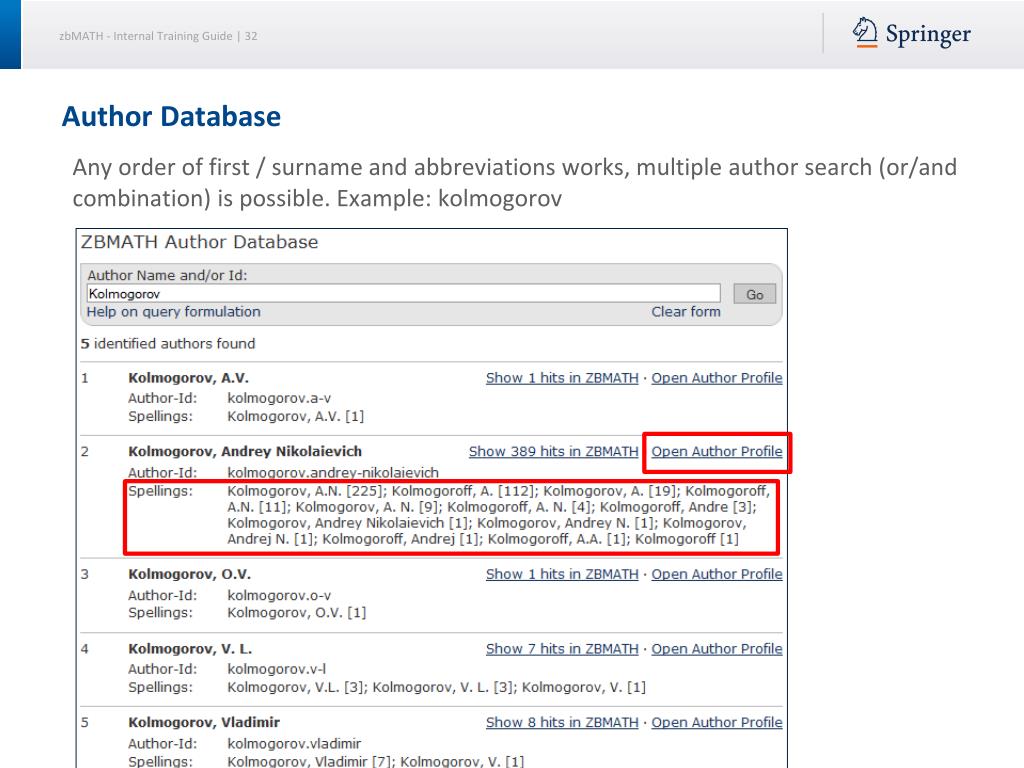
Task: Click the Go search button
Action: 754,294
